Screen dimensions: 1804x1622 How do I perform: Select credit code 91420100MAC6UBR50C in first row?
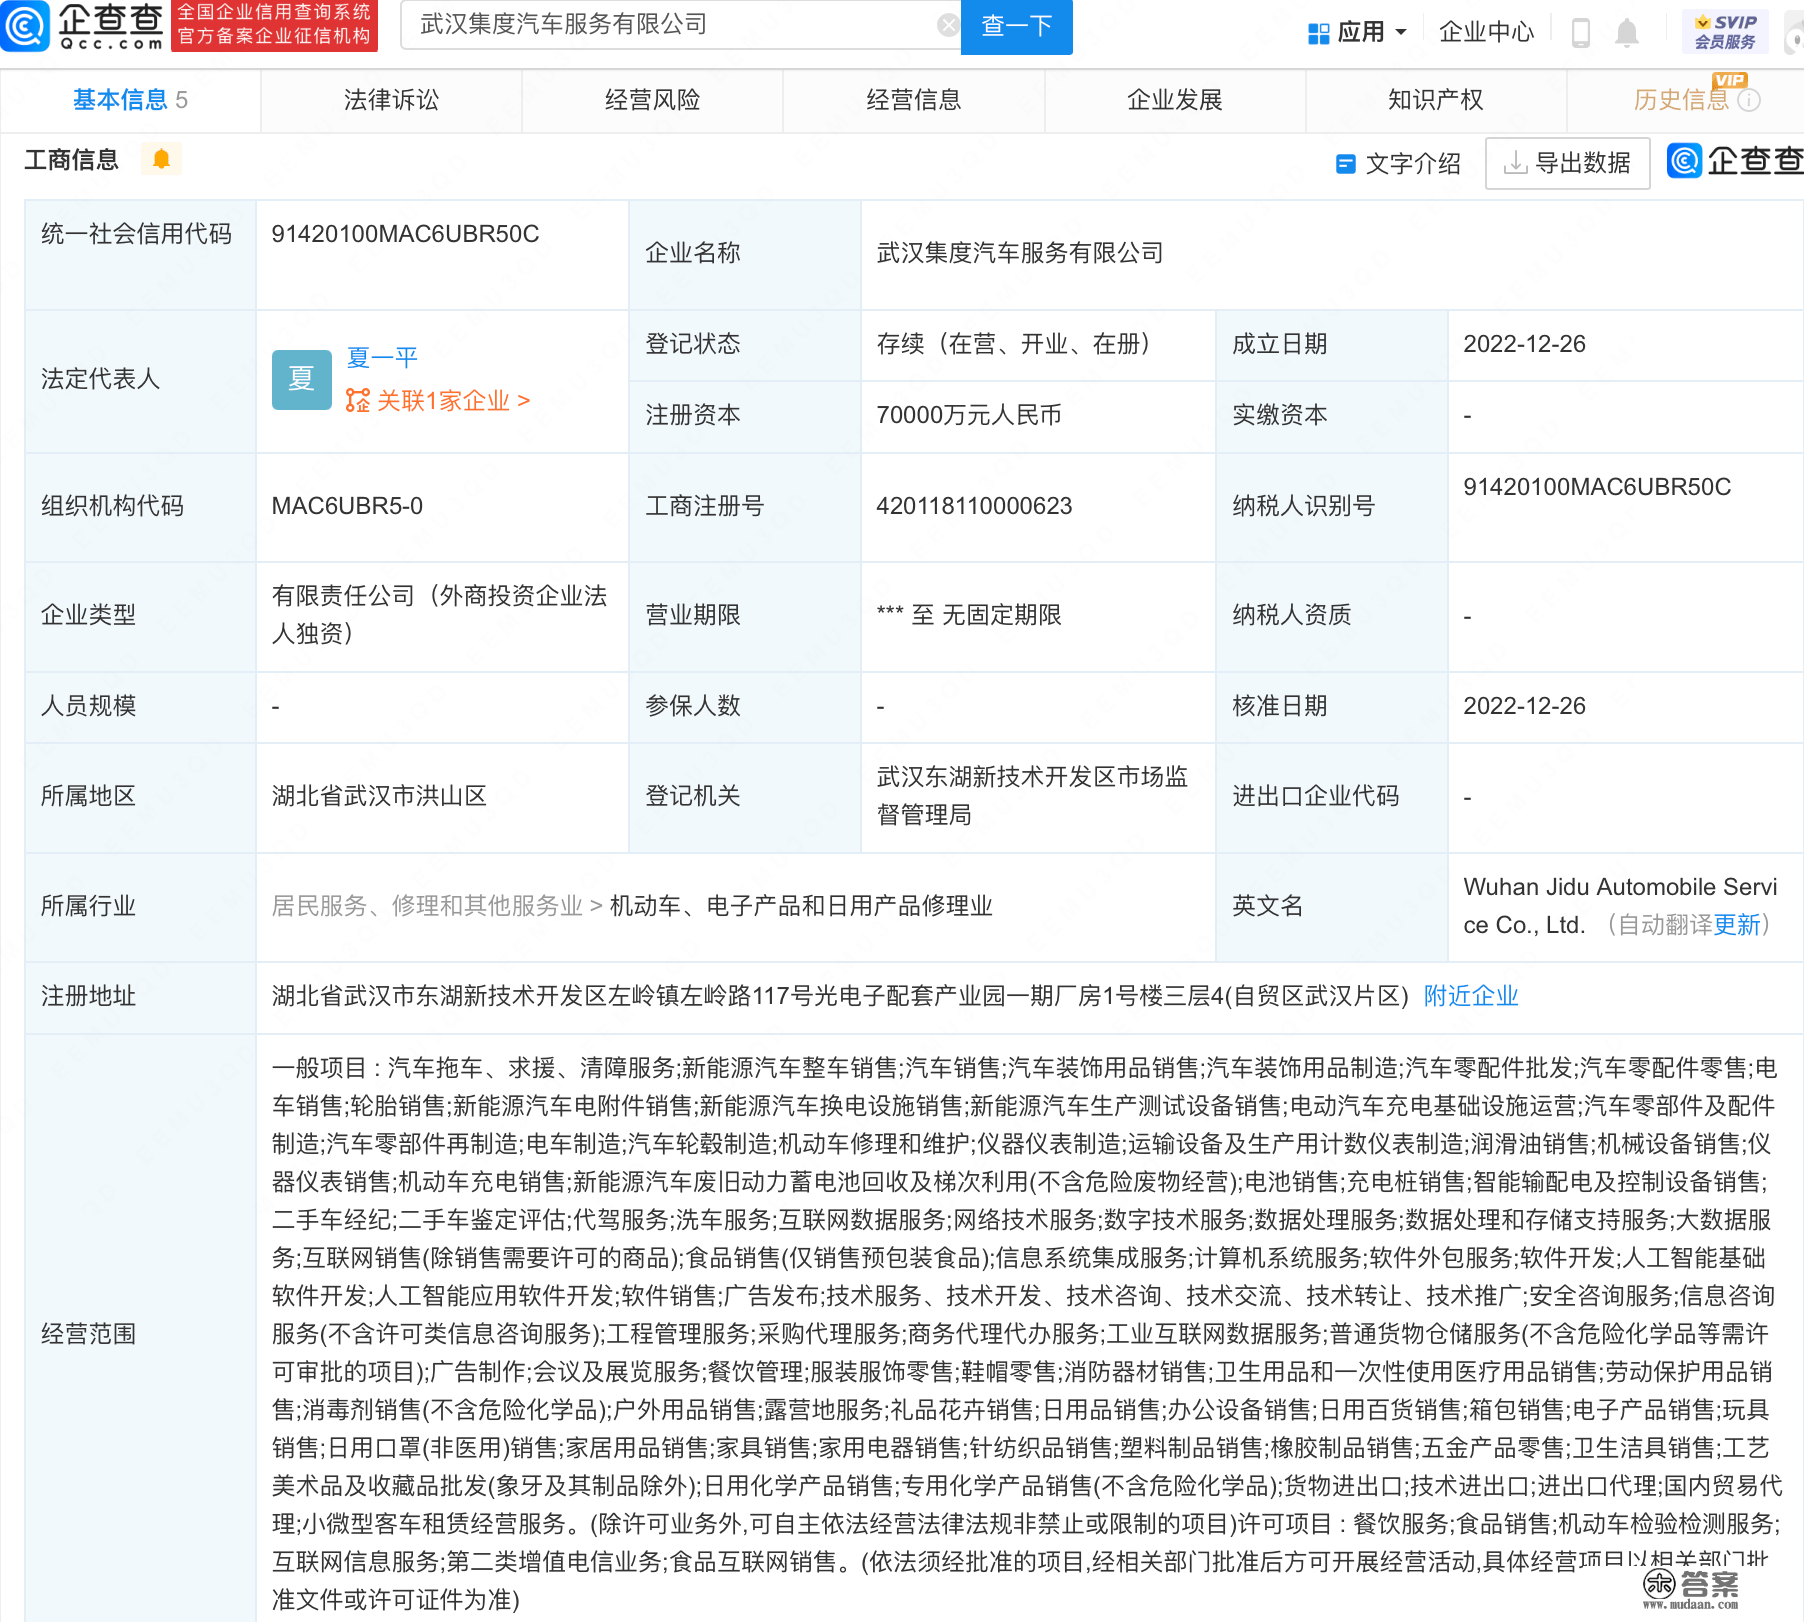pyautogui.click(x=405, y=234)
